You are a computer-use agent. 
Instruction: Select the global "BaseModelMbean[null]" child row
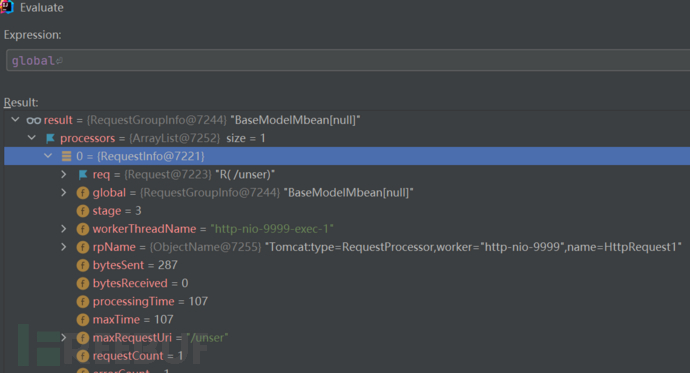347,193
